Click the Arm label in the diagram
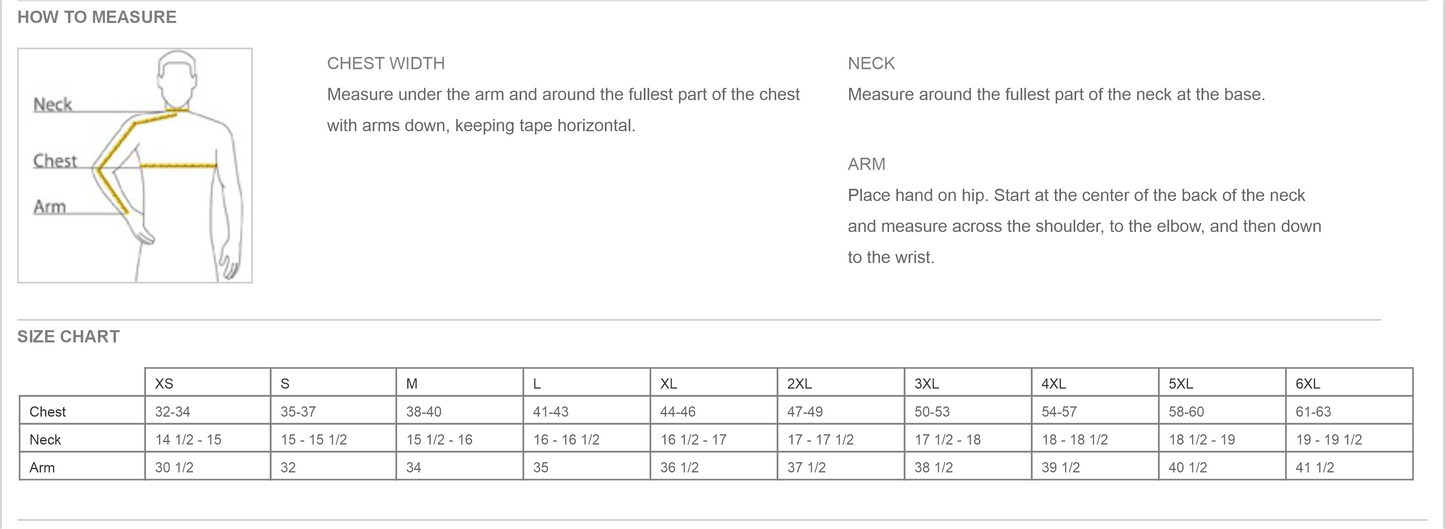 [x=50, y=207]
